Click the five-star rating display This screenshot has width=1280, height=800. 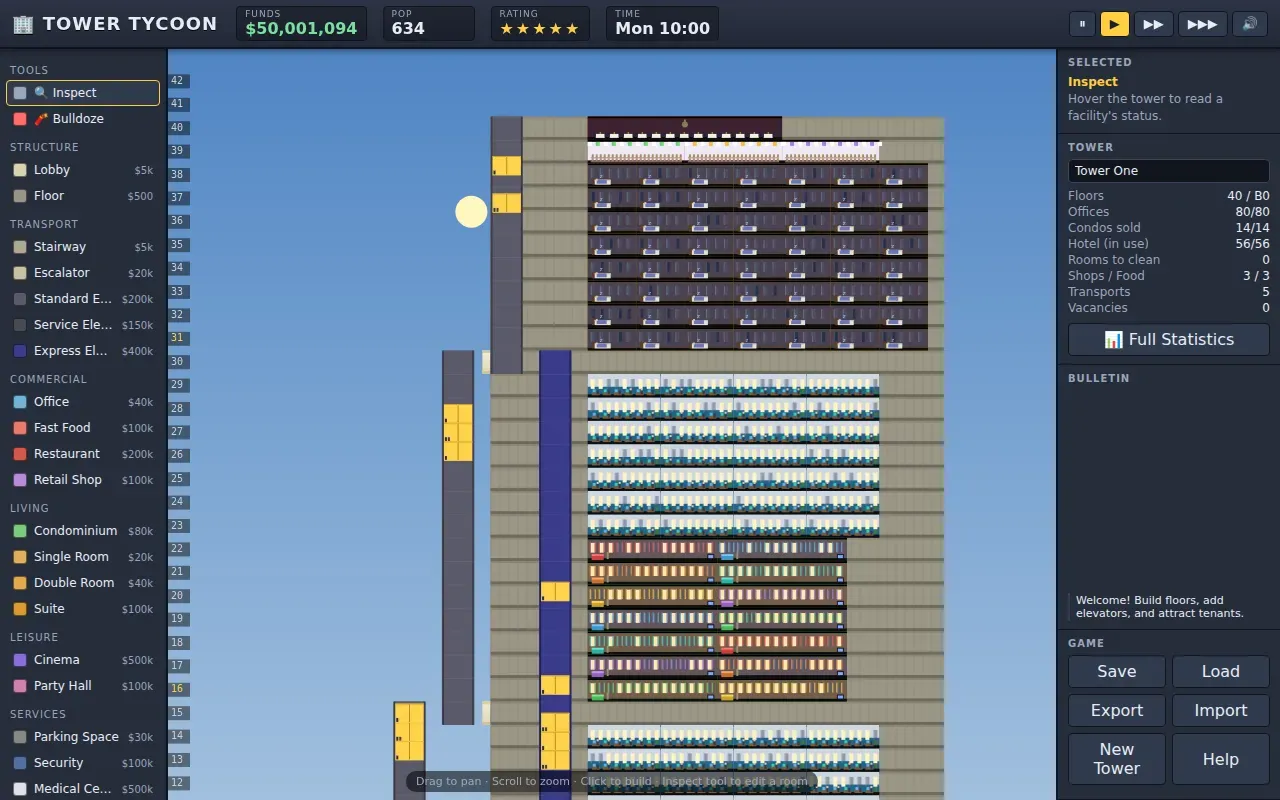point(540,29)
